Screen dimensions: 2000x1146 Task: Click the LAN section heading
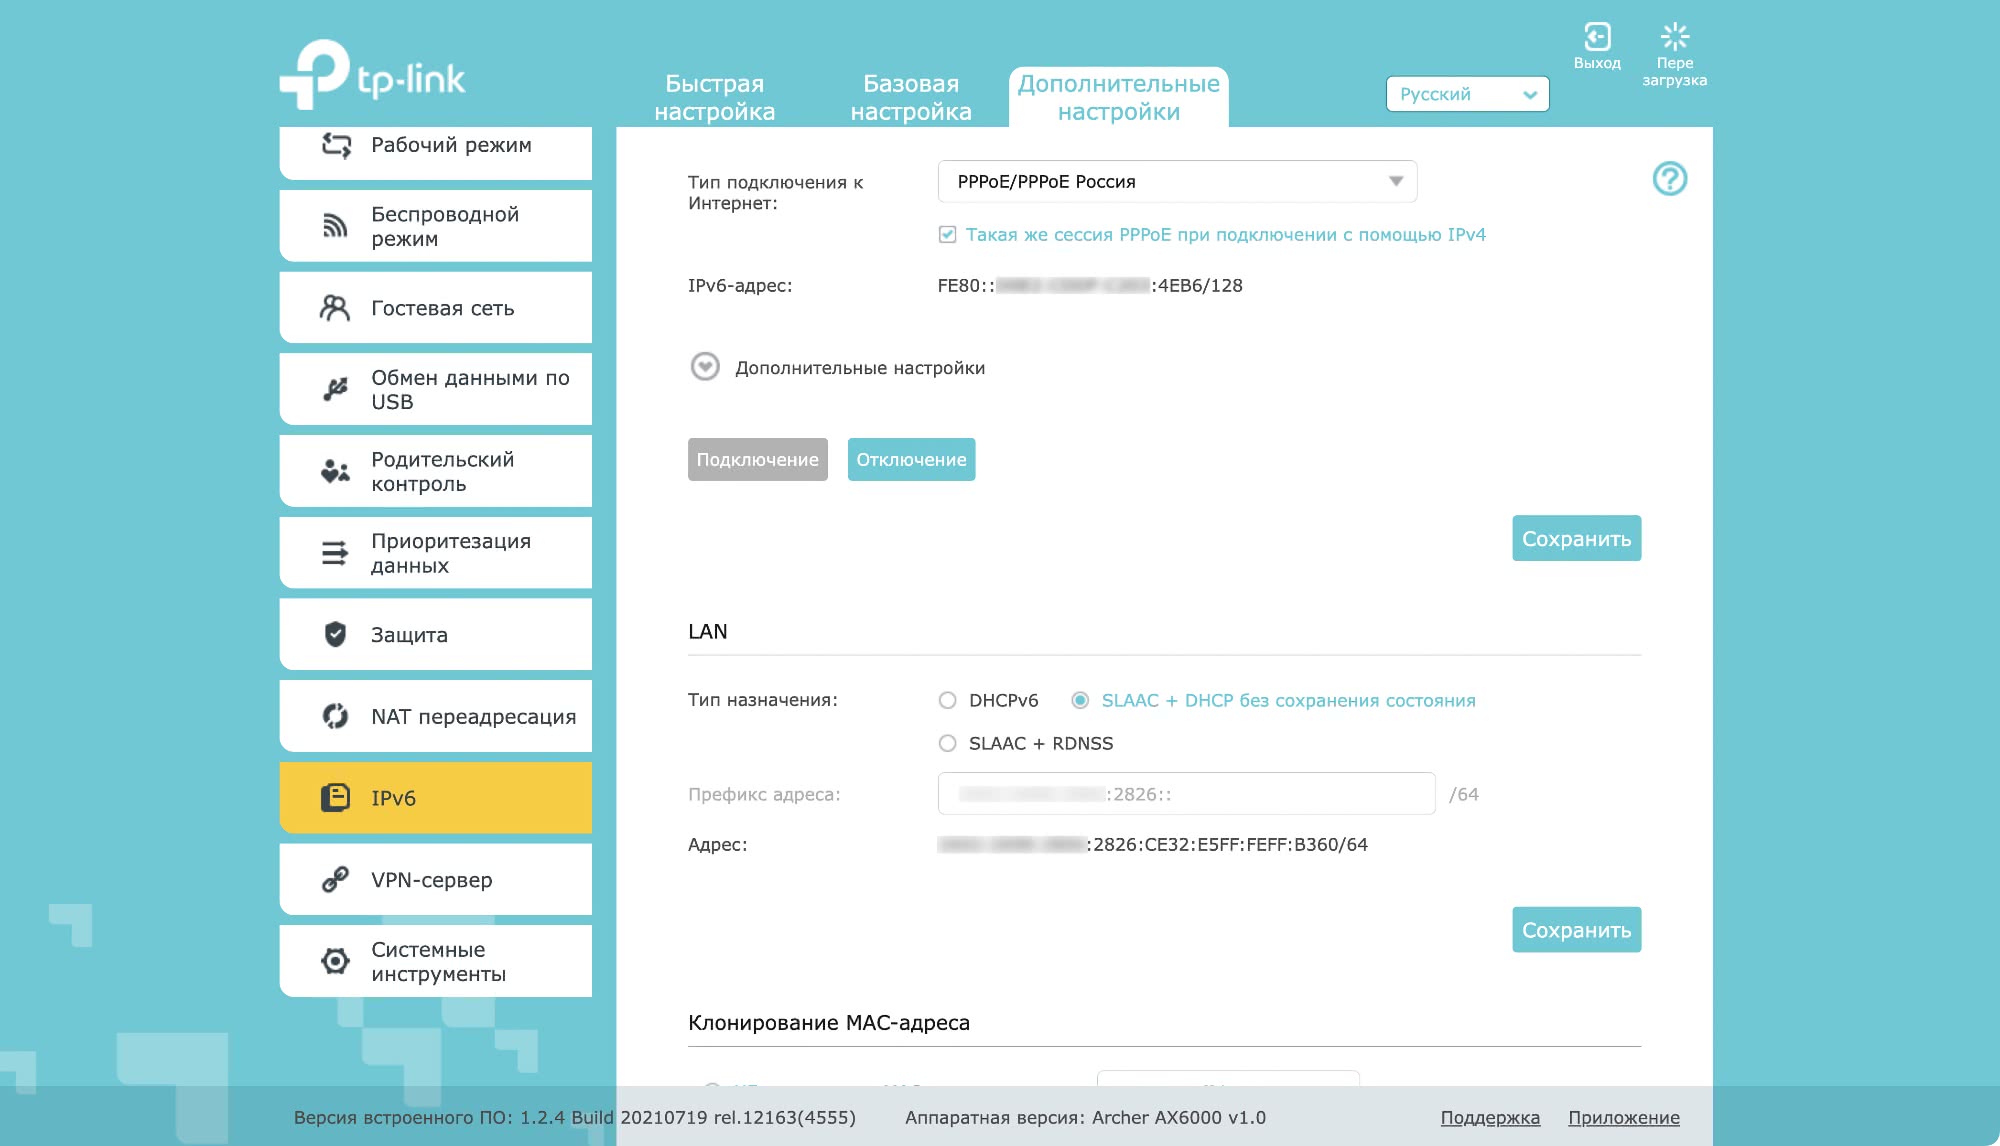point(708,631)
